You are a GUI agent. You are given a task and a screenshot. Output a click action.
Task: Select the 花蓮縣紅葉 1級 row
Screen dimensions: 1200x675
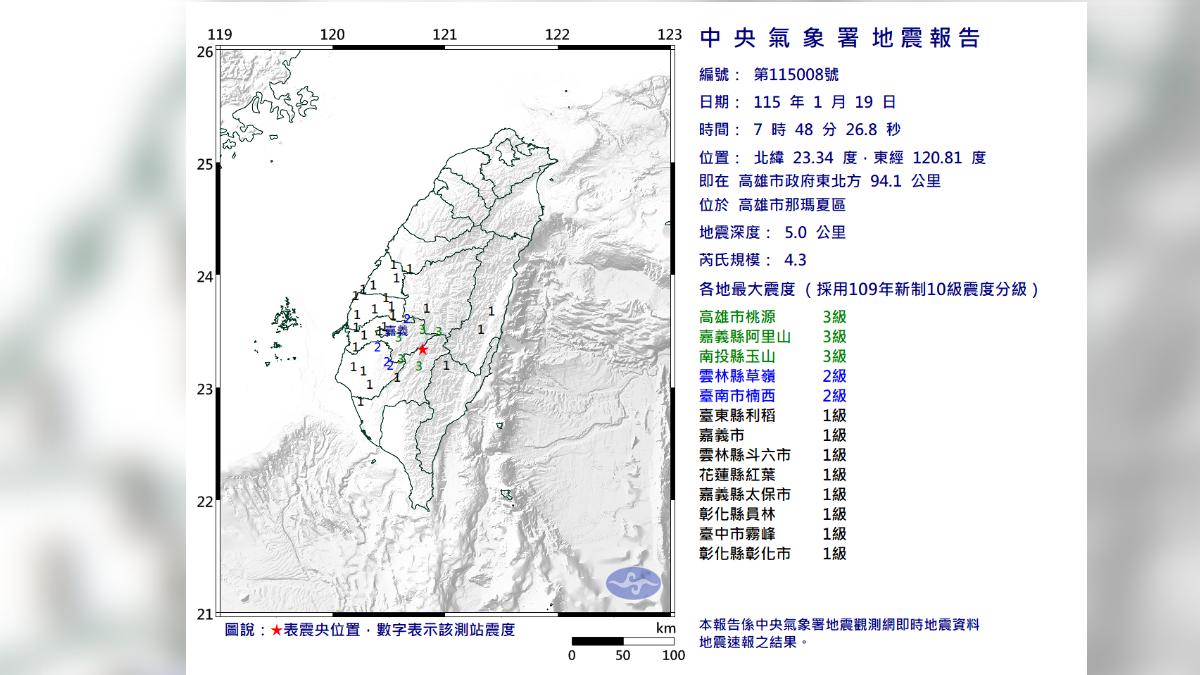coord(773,474)
